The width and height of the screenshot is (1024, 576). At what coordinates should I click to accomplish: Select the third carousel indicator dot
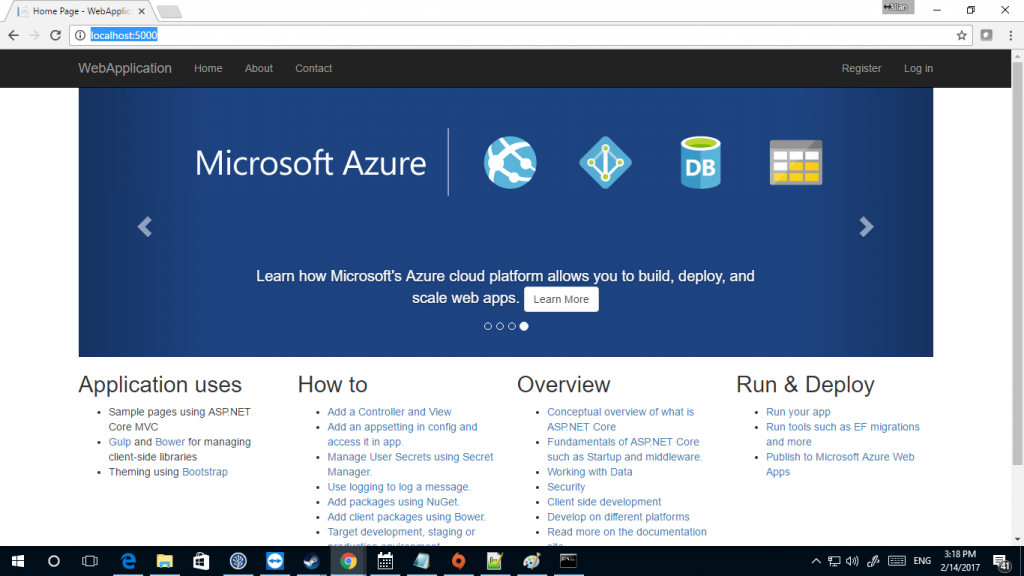(512, 326)
